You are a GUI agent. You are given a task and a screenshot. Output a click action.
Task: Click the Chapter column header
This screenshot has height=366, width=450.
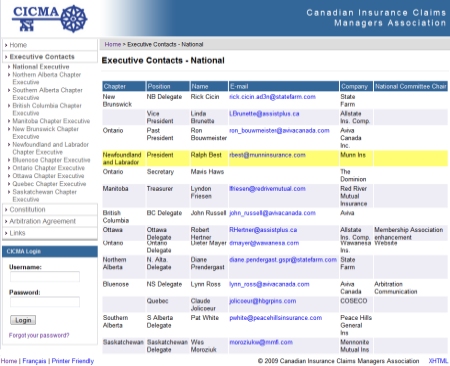coord(124,86)
